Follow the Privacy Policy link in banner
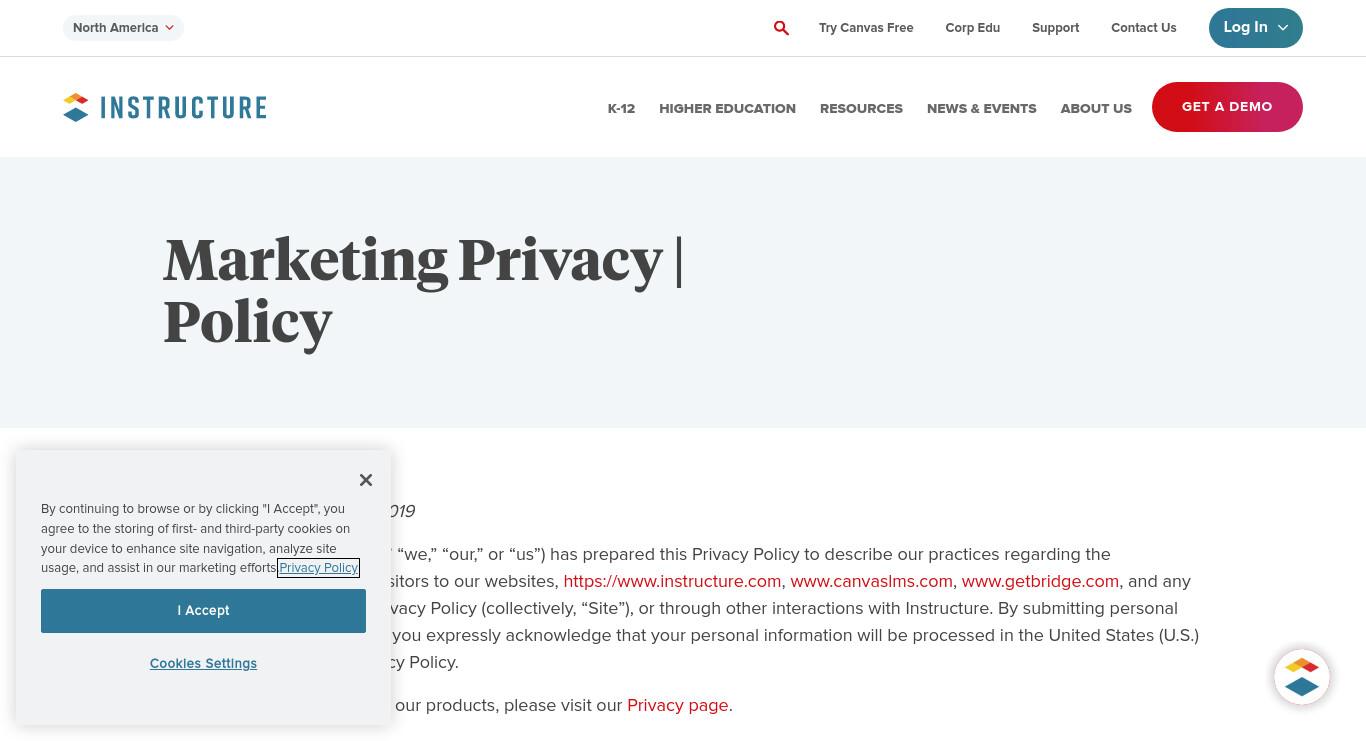Image resolution: width=1366 pixels, height=741 pixels. click(x=318, y=568)
